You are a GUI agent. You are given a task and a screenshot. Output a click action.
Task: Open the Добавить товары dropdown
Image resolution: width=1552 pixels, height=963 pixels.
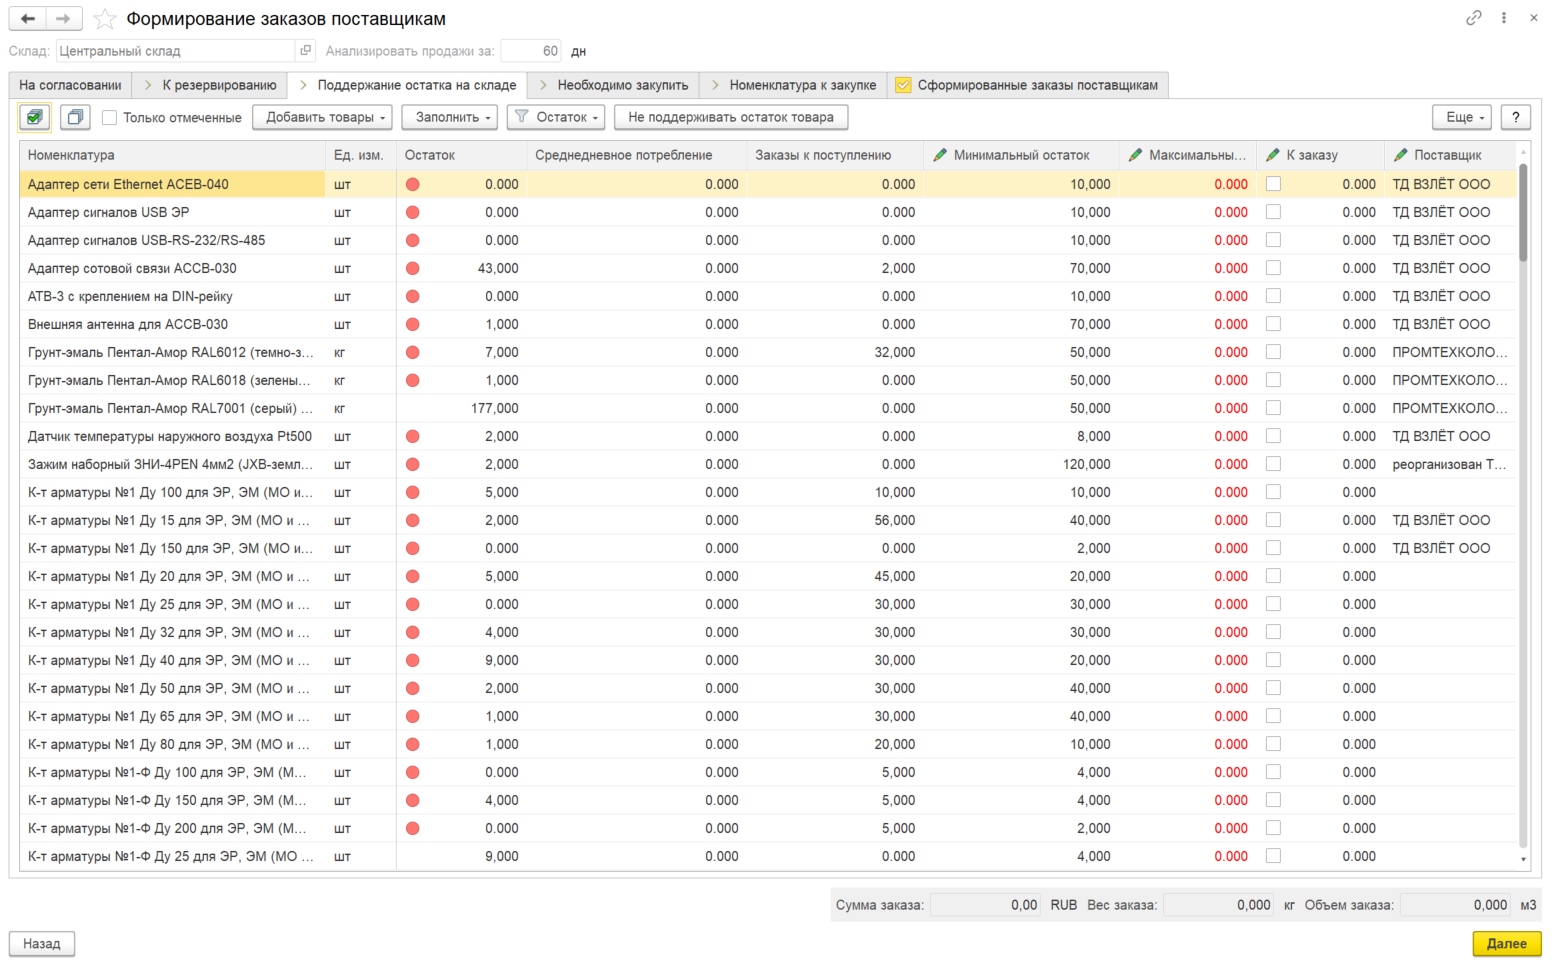point(322,117)
